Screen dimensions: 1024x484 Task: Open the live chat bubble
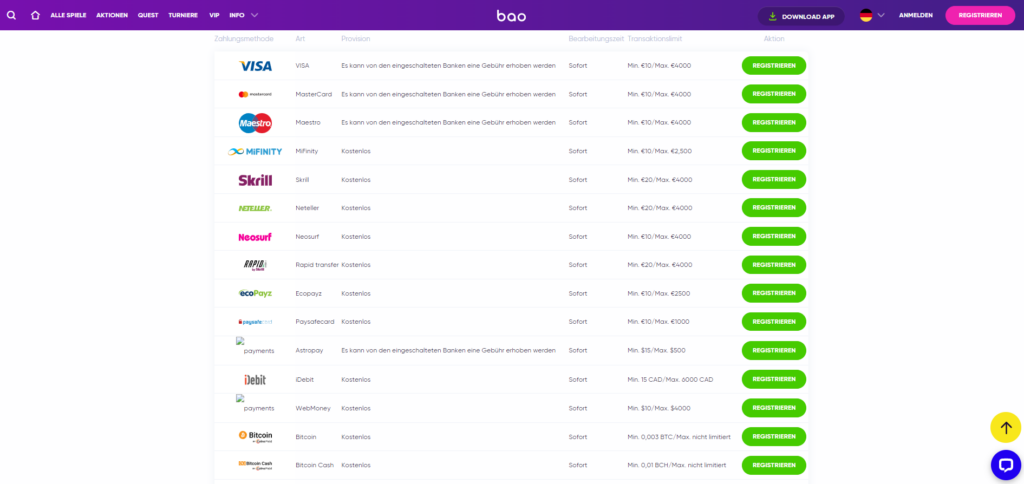click(x=1006, y=465)
